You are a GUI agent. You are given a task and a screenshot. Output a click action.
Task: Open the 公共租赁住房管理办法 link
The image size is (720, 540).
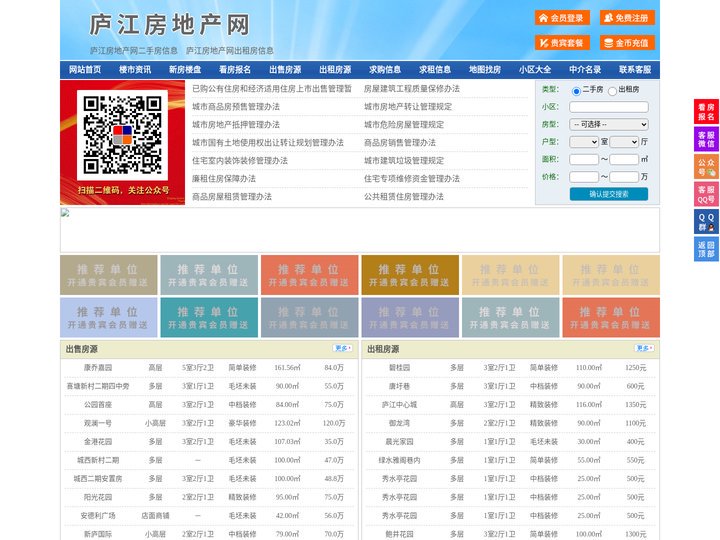coord(404,197)
